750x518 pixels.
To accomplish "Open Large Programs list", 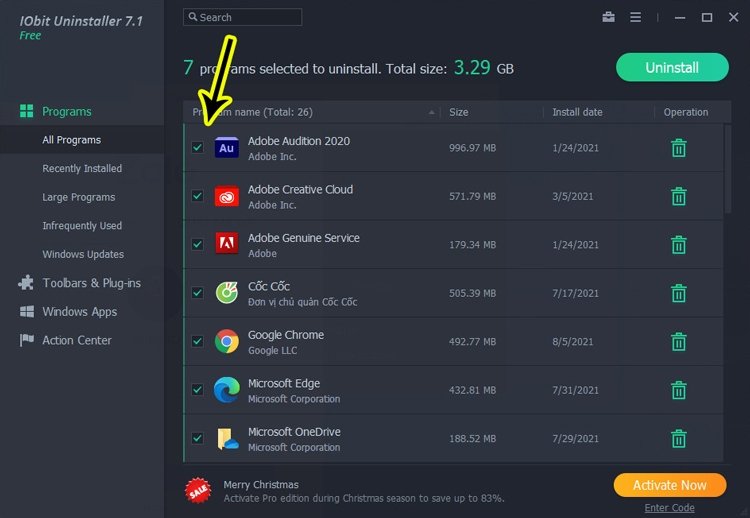I will click(x=78, y=197).
